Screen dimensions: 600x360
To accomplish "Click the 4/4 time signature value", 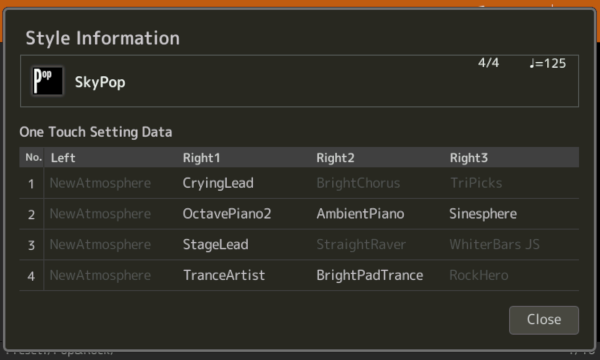I will tap(488, 63).
